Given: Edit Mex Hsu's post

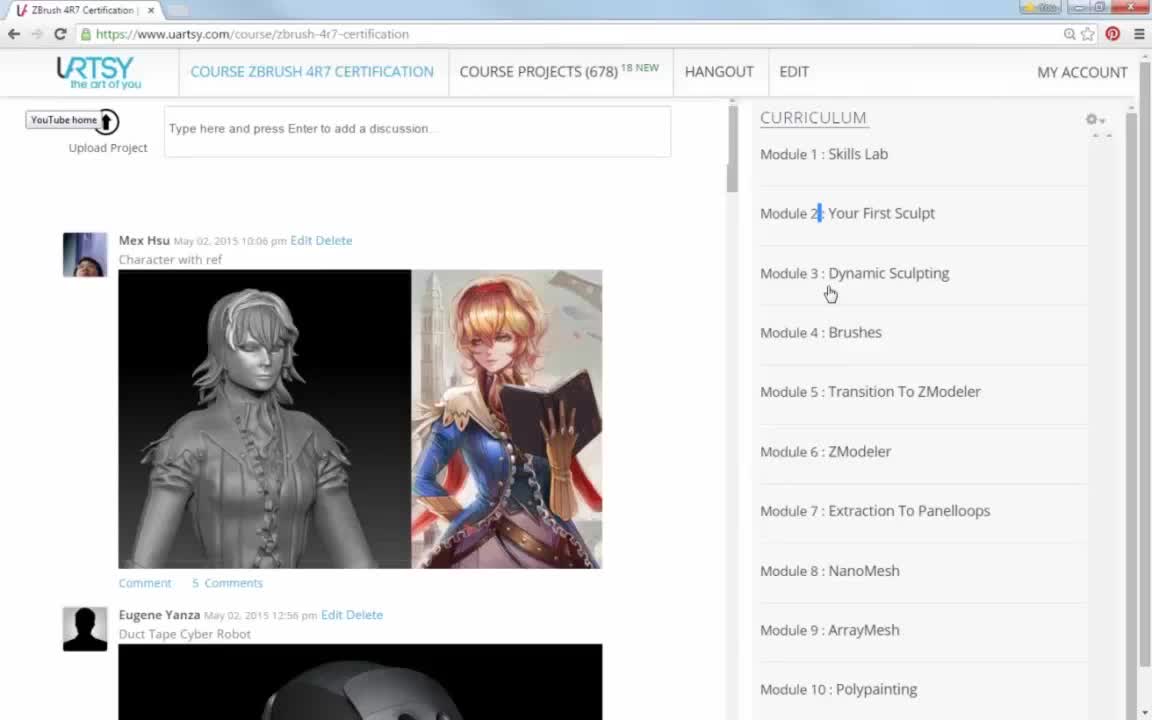Looking at the screenshot, I should (301, 240).
